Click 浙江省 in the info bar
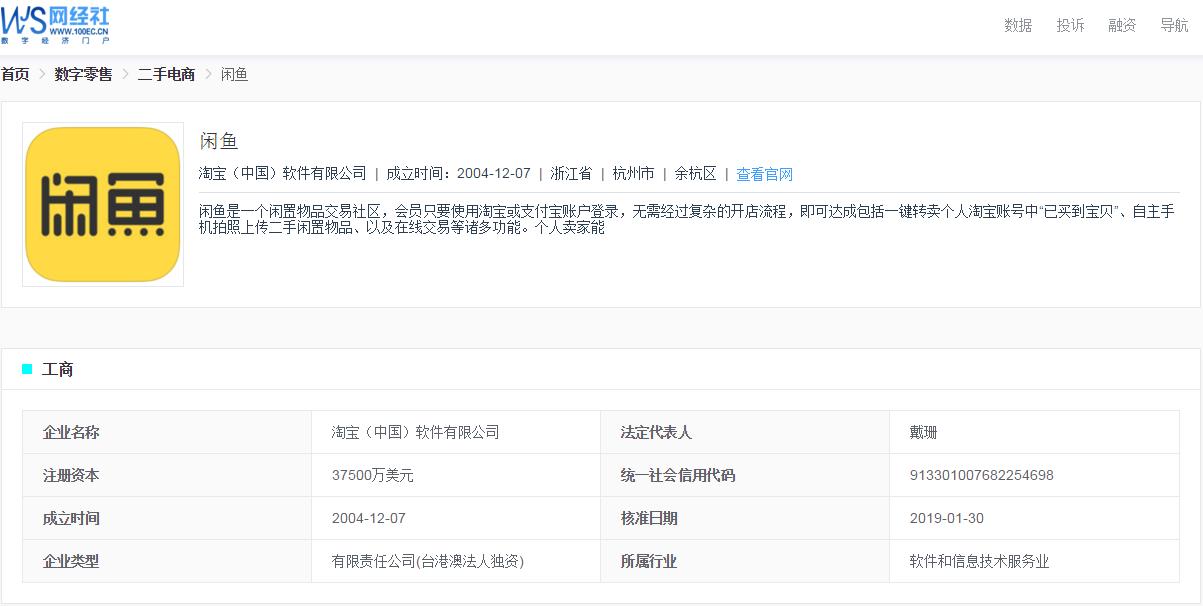 pyautogui.click(x=570, y=173)
